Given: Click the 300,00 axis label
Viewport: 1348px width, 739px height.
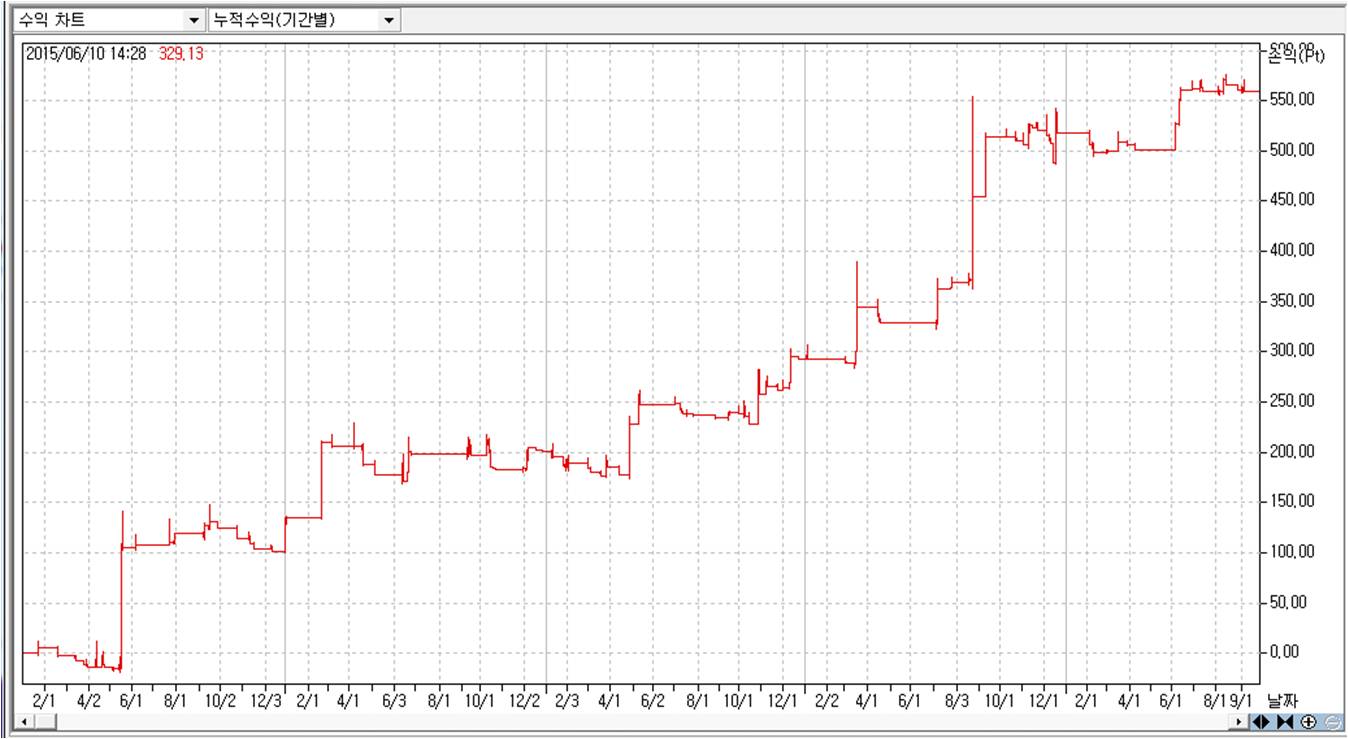Looking at the screenshot, I should [1291, 351].
